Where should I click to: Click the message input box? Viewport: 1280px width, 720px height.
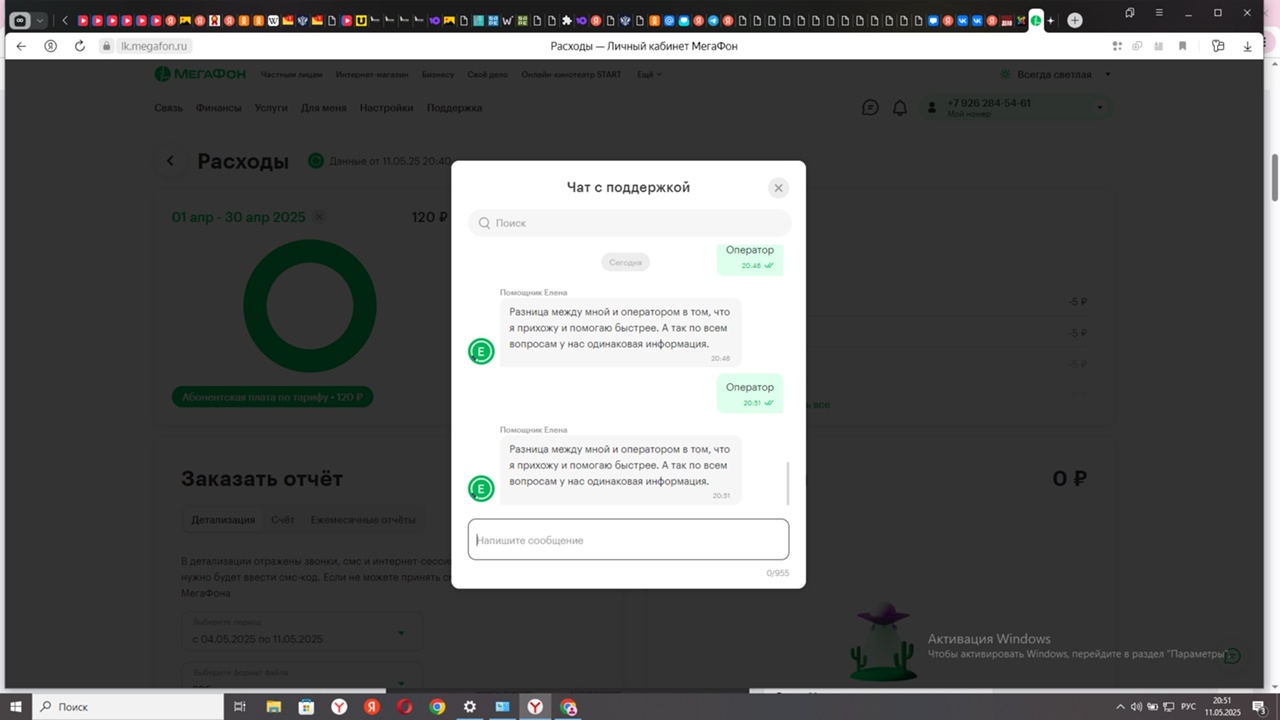point(628,539)
